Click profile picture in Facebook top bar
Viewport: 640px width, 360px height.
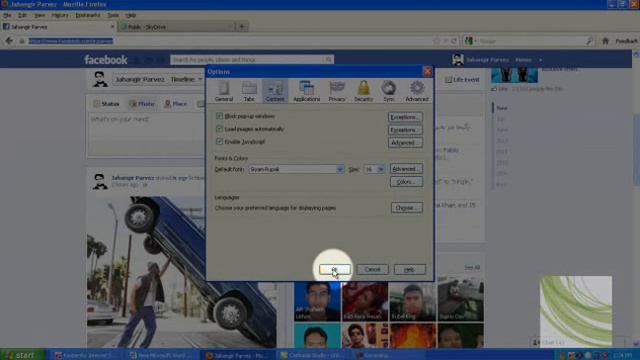[x=458, y=60]
